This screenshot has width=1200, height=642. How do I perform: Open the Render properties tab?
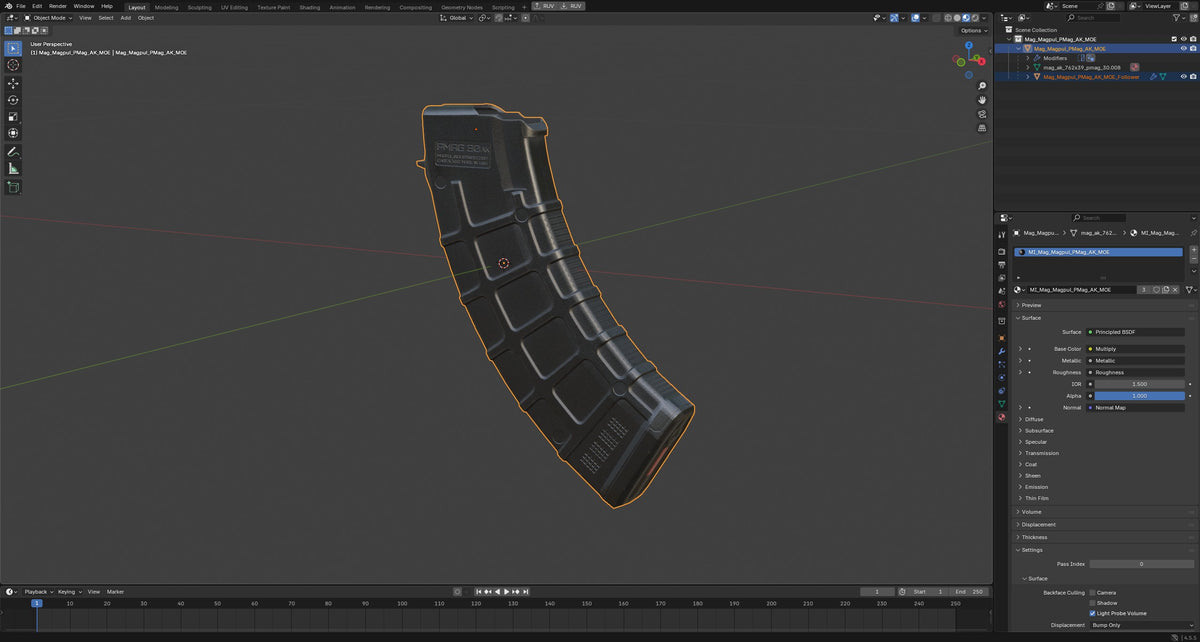pyautogui.click(x=1001, y=251)
